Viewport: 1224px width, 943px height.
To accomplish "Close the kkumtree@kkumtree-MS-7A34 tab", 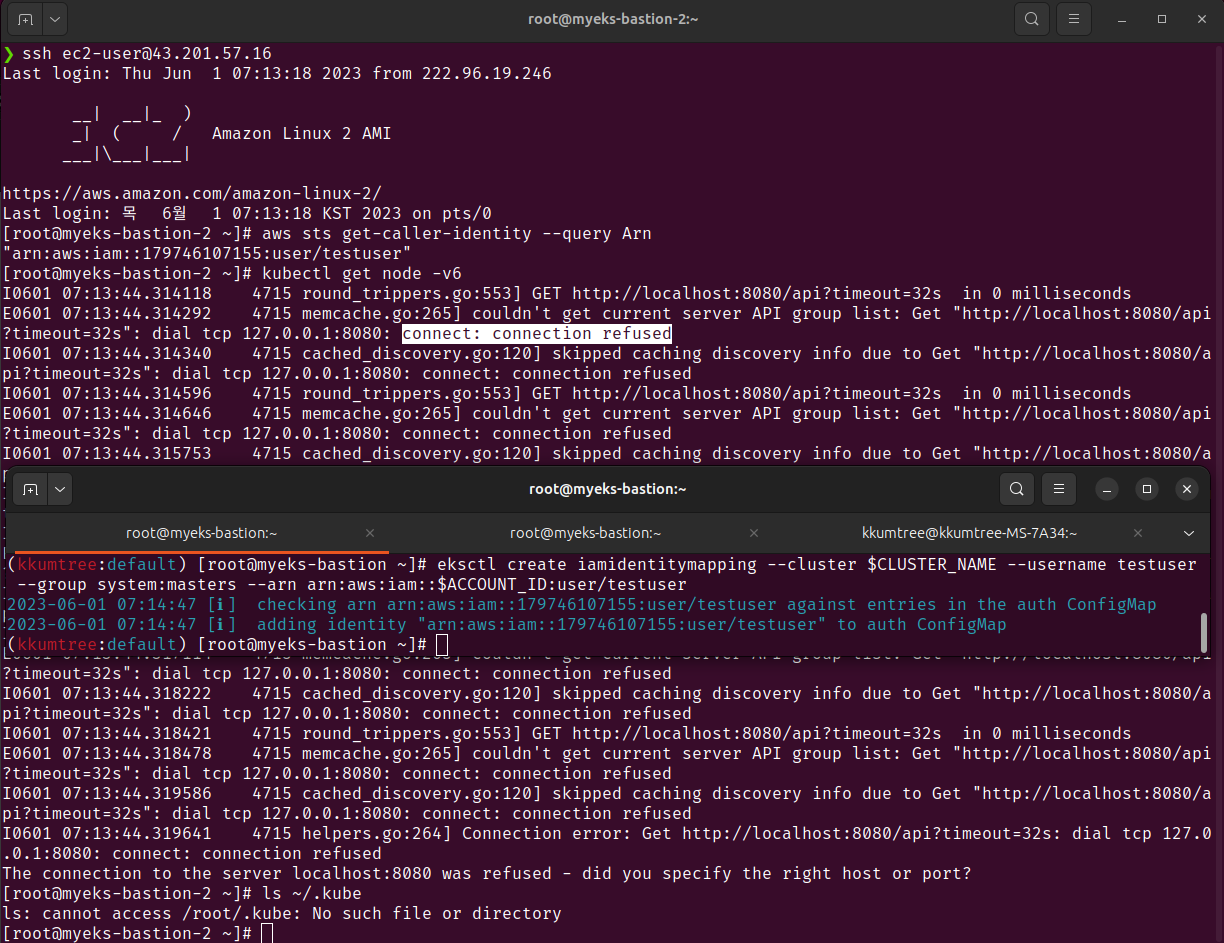I will [1138, 533].
